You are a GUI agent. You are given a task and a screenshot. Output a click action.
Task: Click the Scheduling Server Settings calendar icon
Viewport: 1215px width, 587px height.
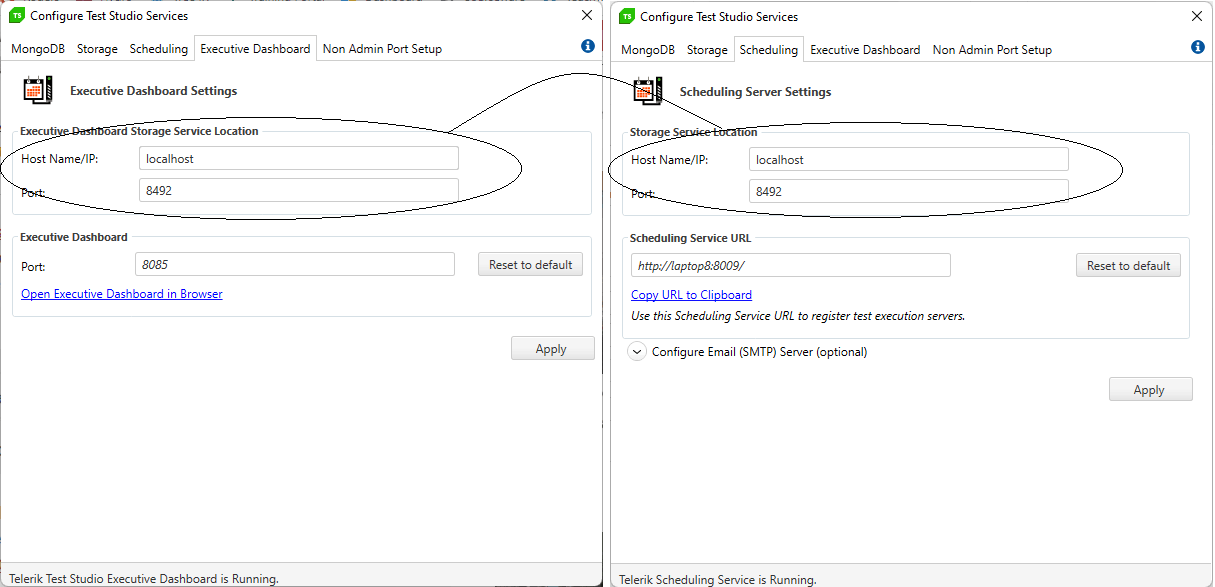647,91
